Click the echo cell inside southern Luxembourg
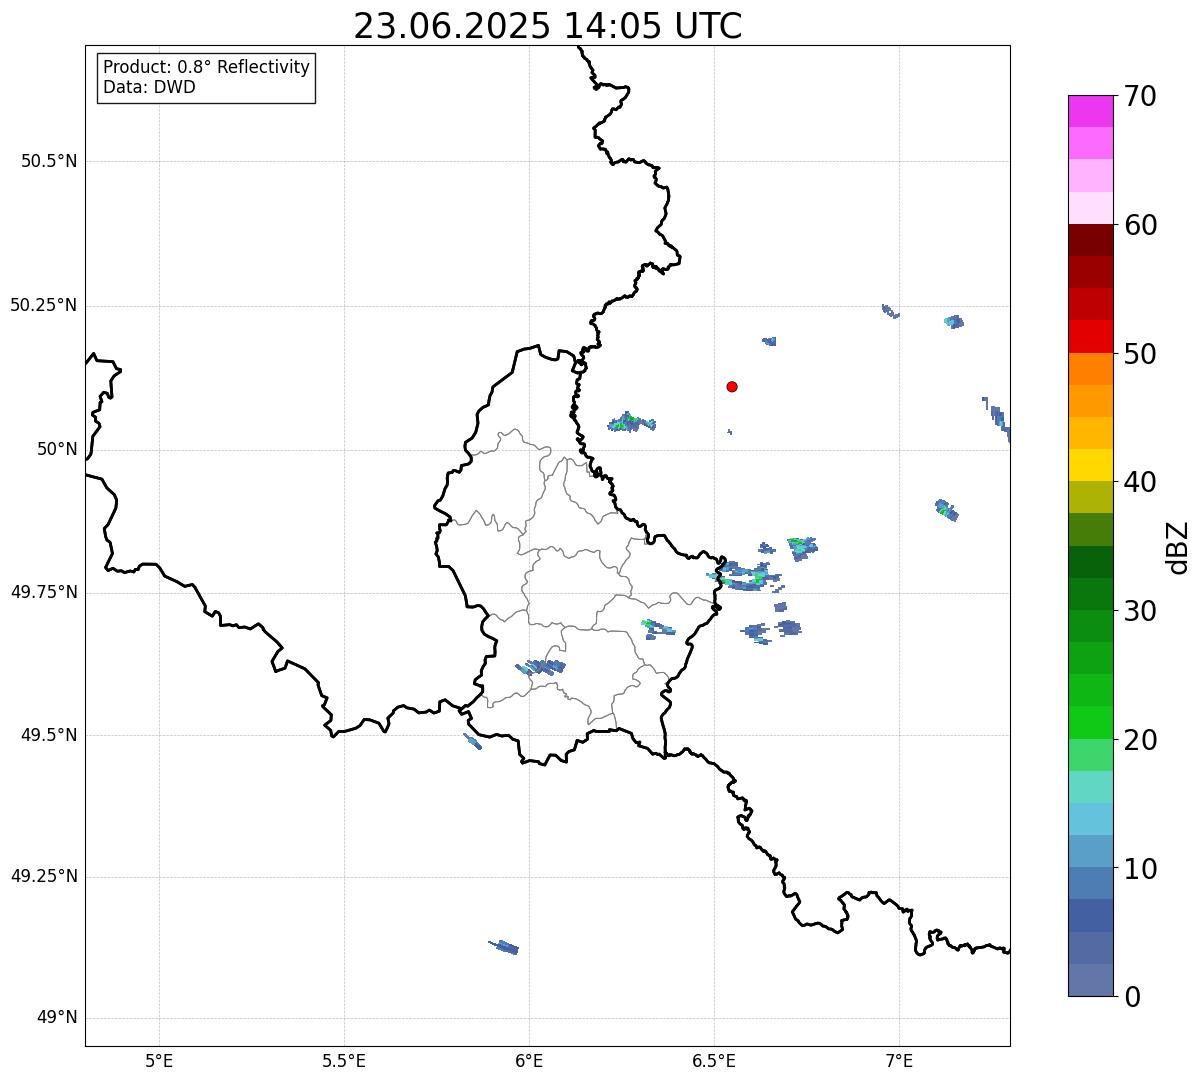The width and height of the screenshot is (1202, 1081). [541, 667]
